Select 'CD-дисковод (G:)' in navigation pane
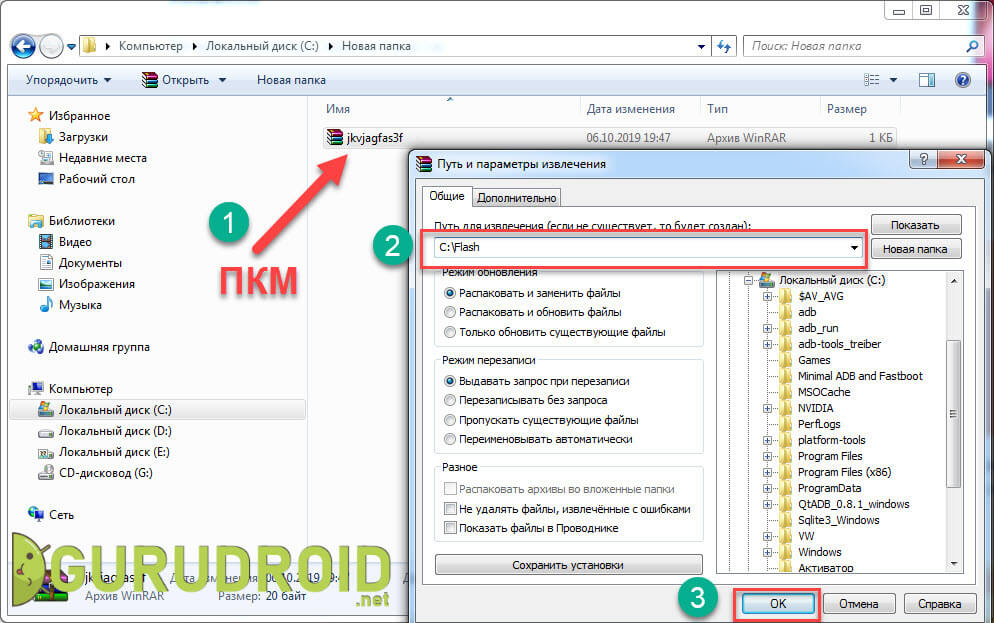 [x=105, y=473]
